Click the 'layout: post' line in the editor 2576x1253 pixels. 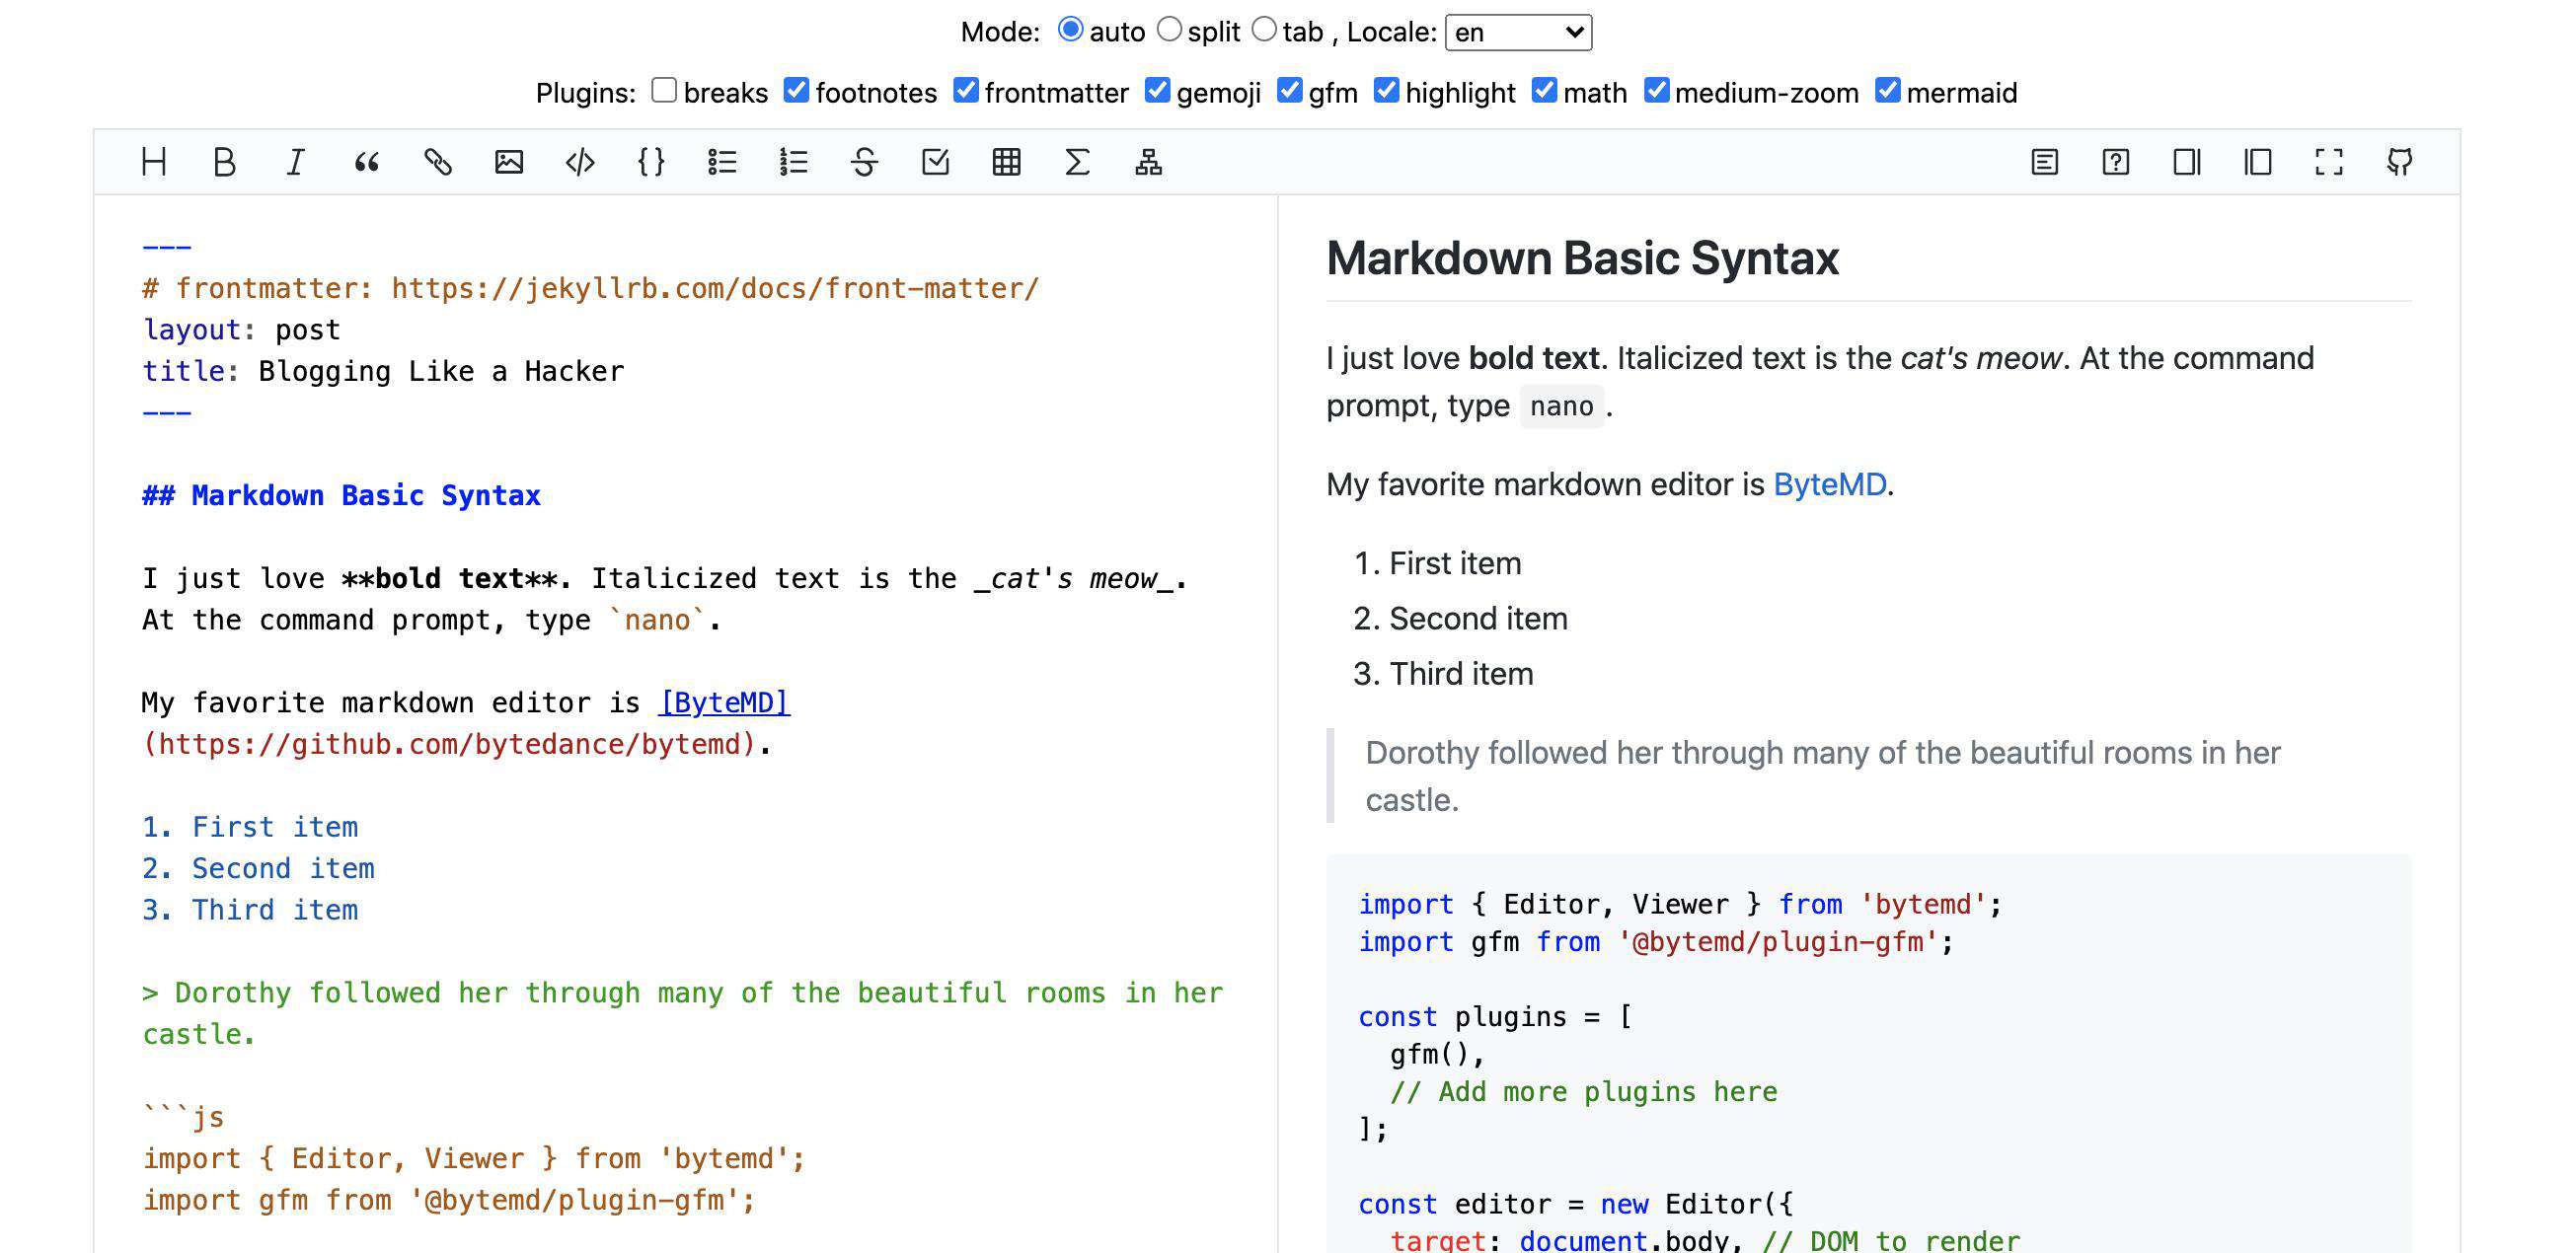241,330
